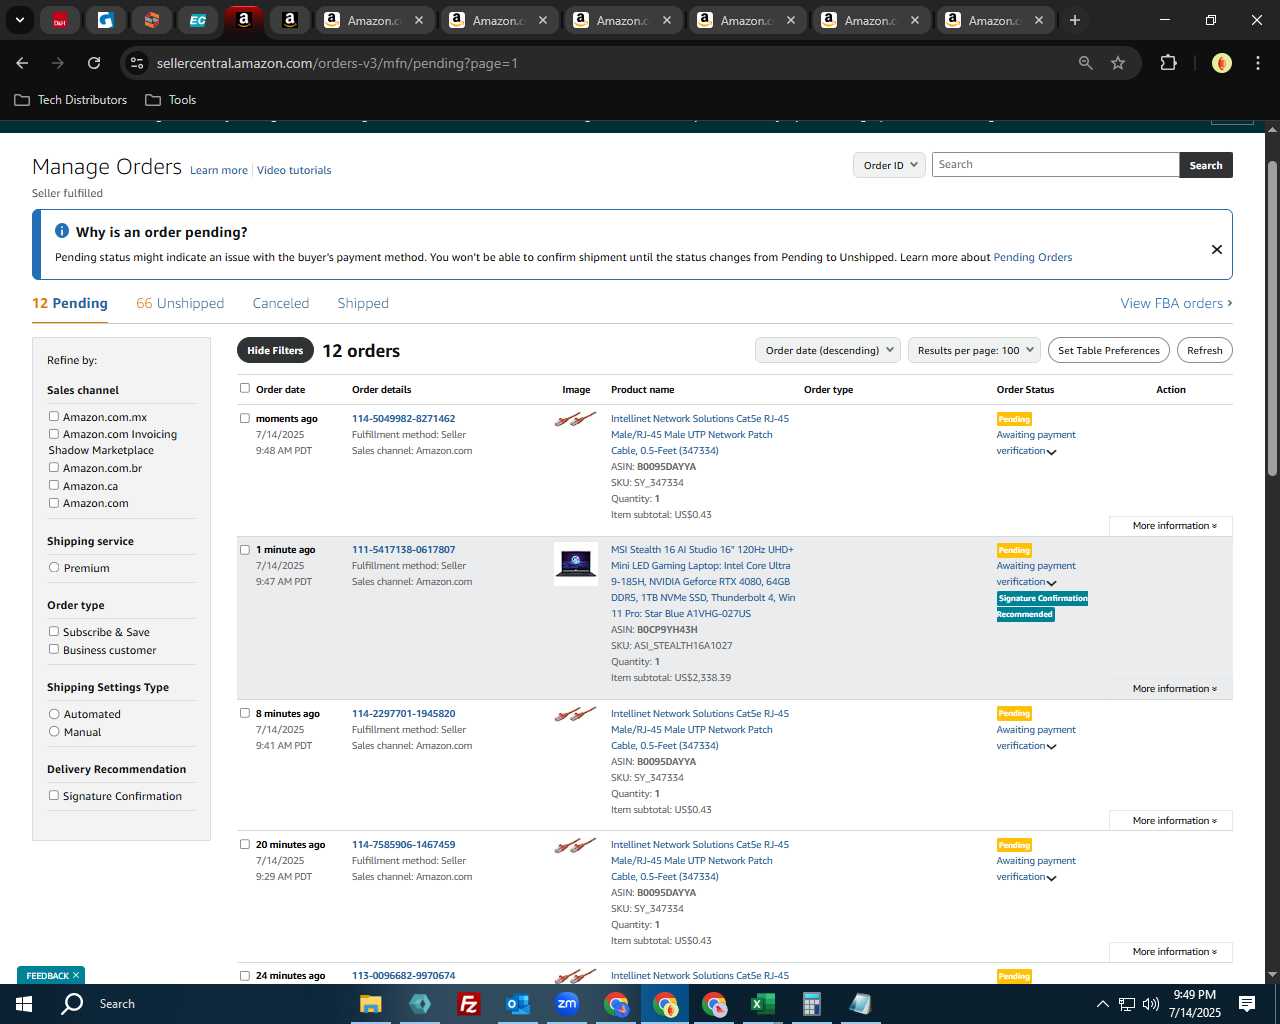Viewport: 1280px width, 1024px height.
Task: Click the page vertical scrollbar
Action: pyautogui.click(x=1272, y=318)
